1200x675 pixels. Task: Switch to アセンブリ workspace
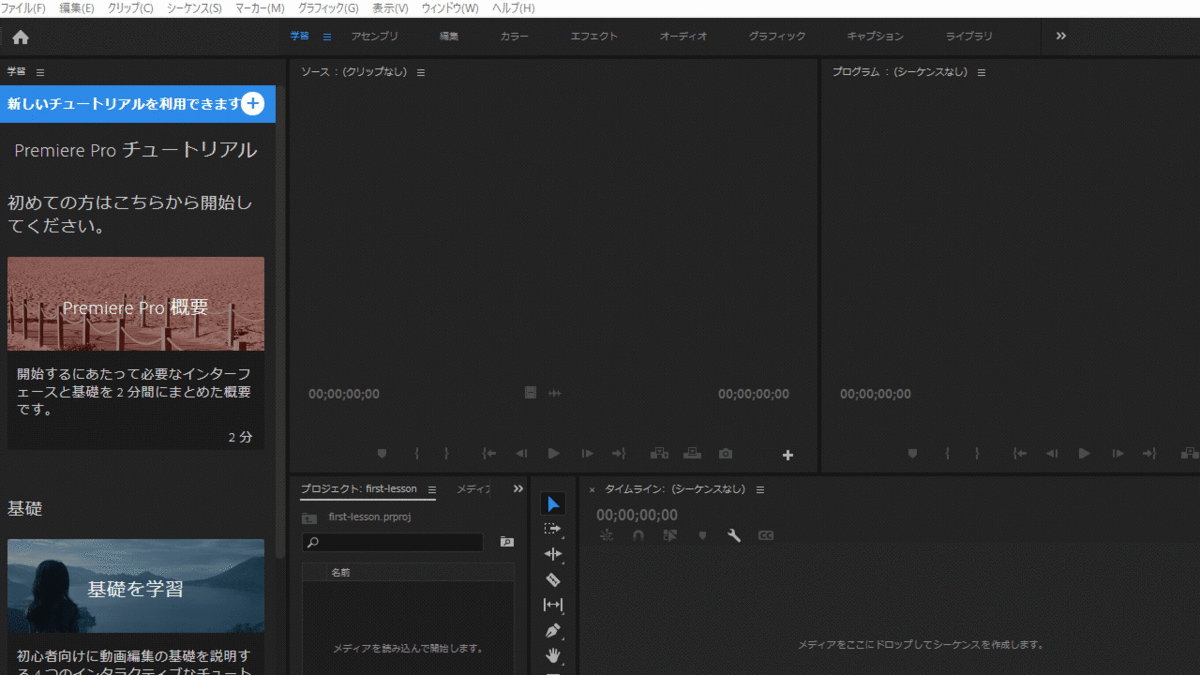tap(375, 36)
